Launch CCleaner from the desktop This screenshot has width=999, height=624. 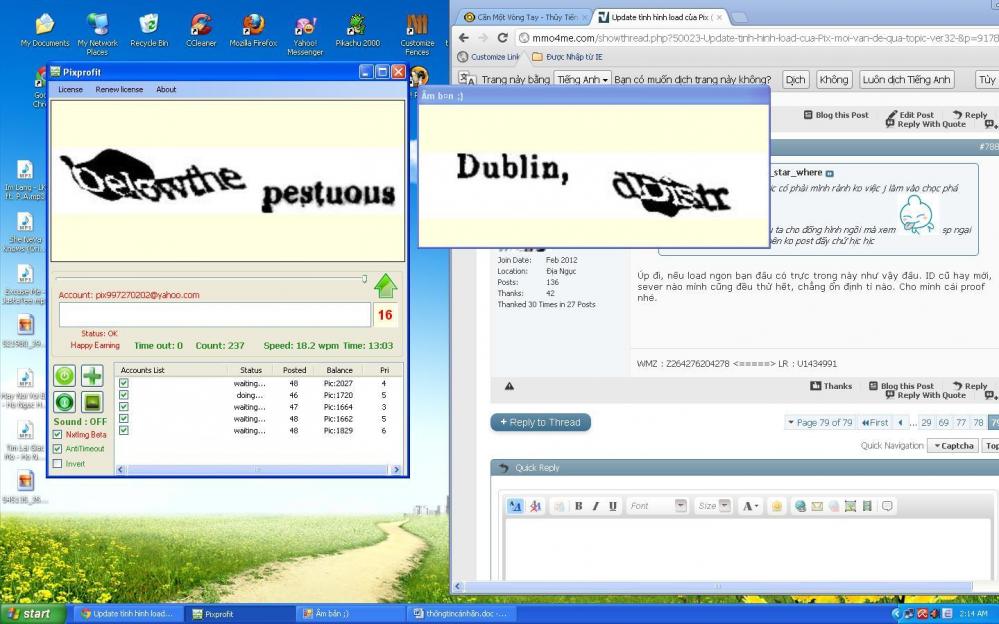point(201,30)
